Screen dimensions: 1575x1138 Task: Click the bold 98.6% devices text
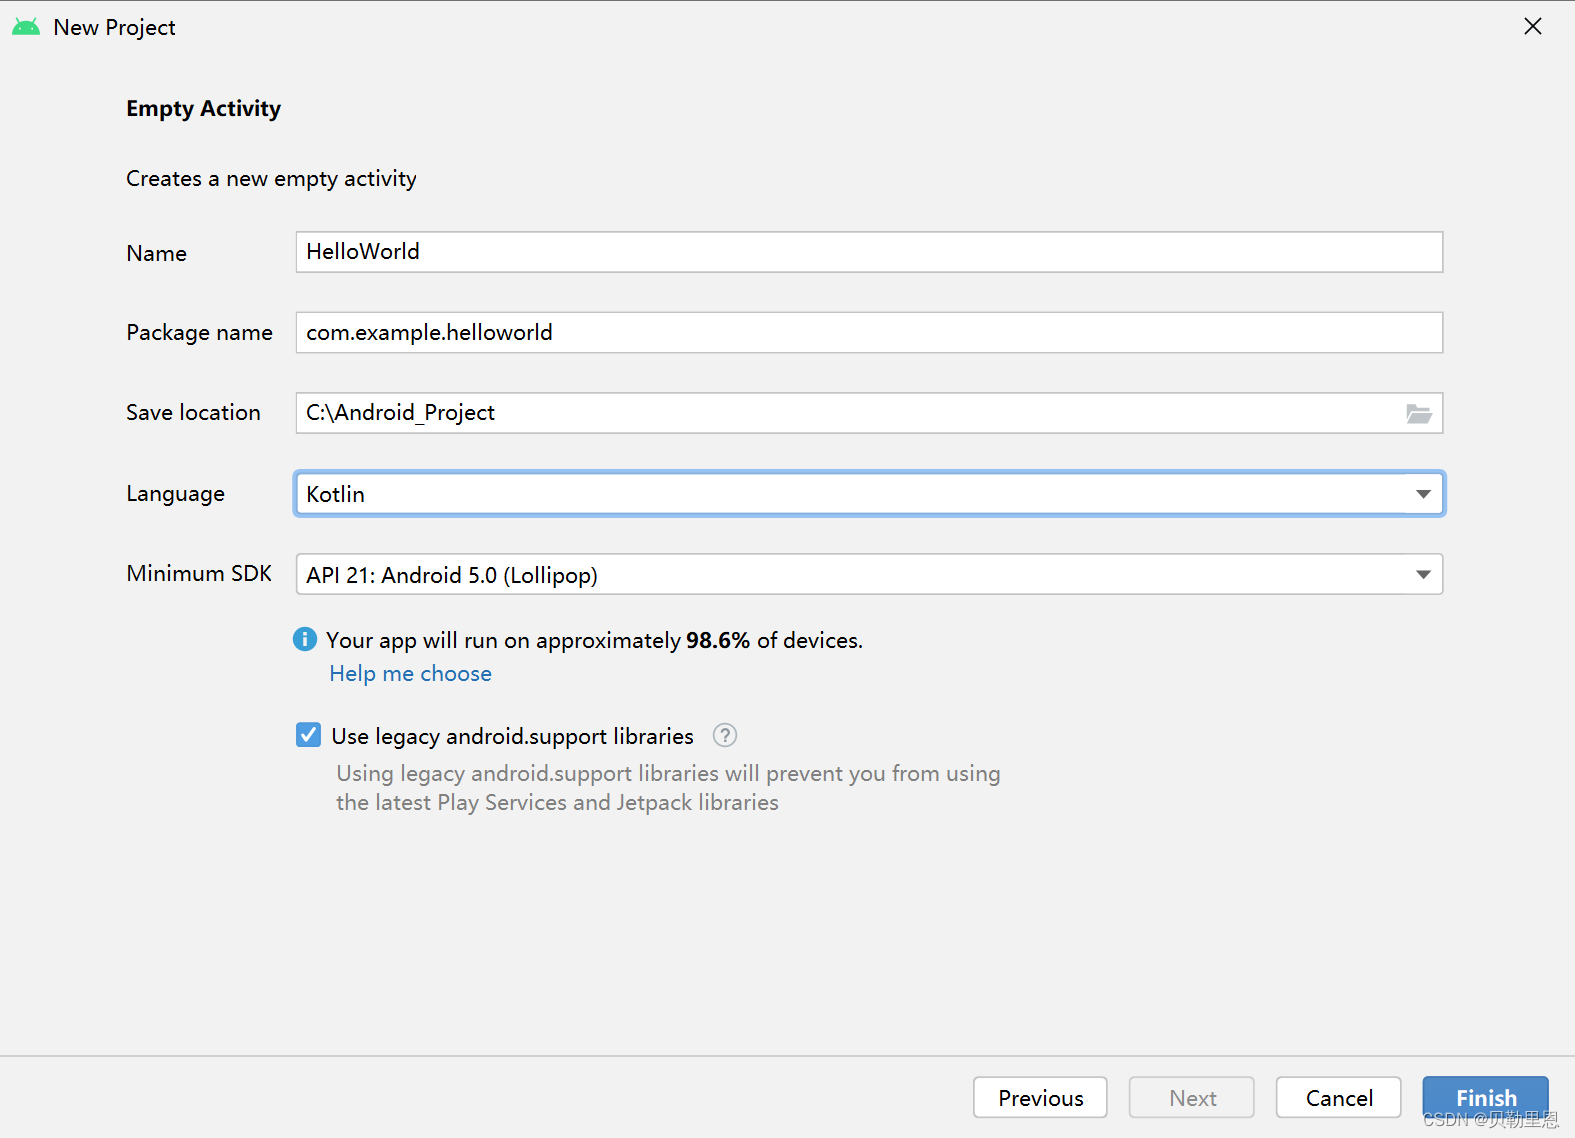point(718,640)
